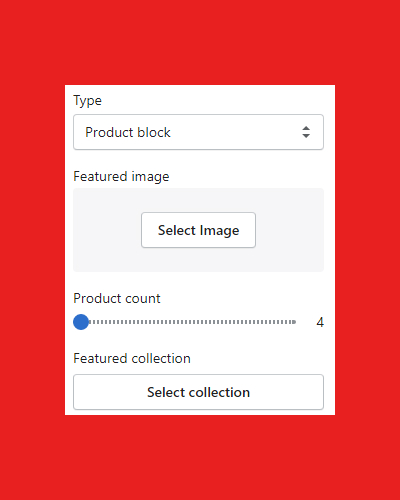
Task: Click the slider track just after the handle
Action: [x=95, y=322]
